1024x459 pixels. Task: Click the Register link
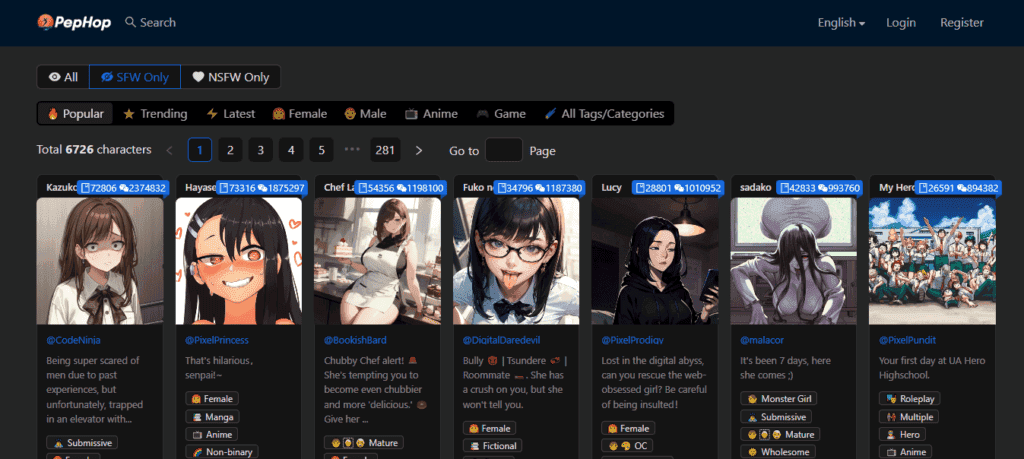pyautogui.click(x=961, y=22)
